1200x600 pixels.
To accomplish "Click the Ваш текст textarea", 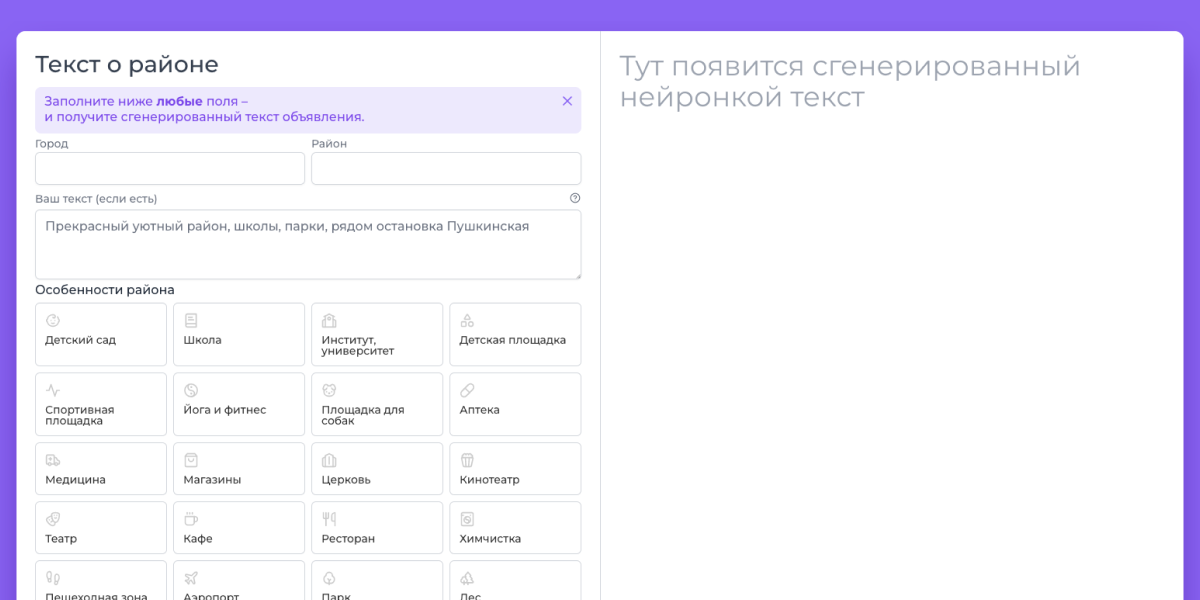I will point(307,244).
